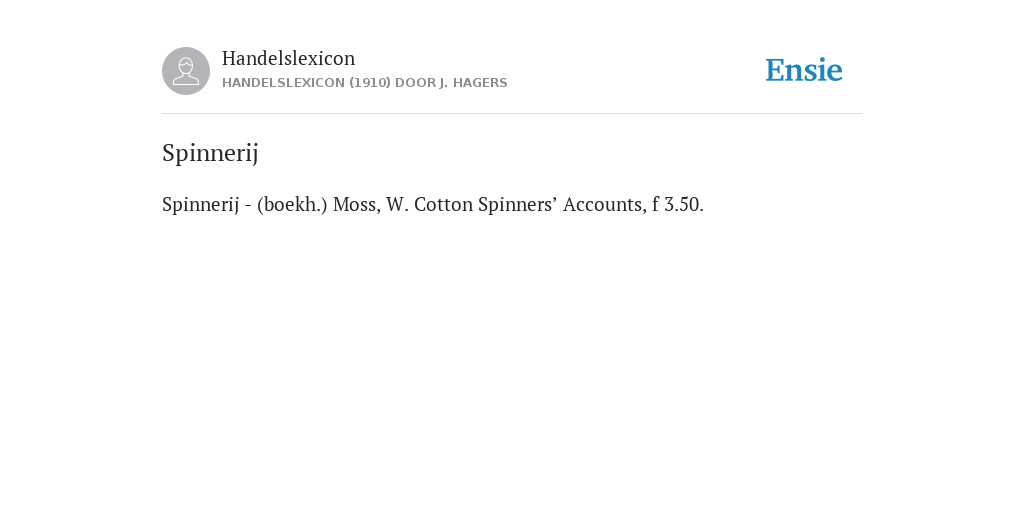Viewport: 1024px width, 512px height.
Task: Click the first word Spinnerij of the paragraph
Action: point(200,204)
